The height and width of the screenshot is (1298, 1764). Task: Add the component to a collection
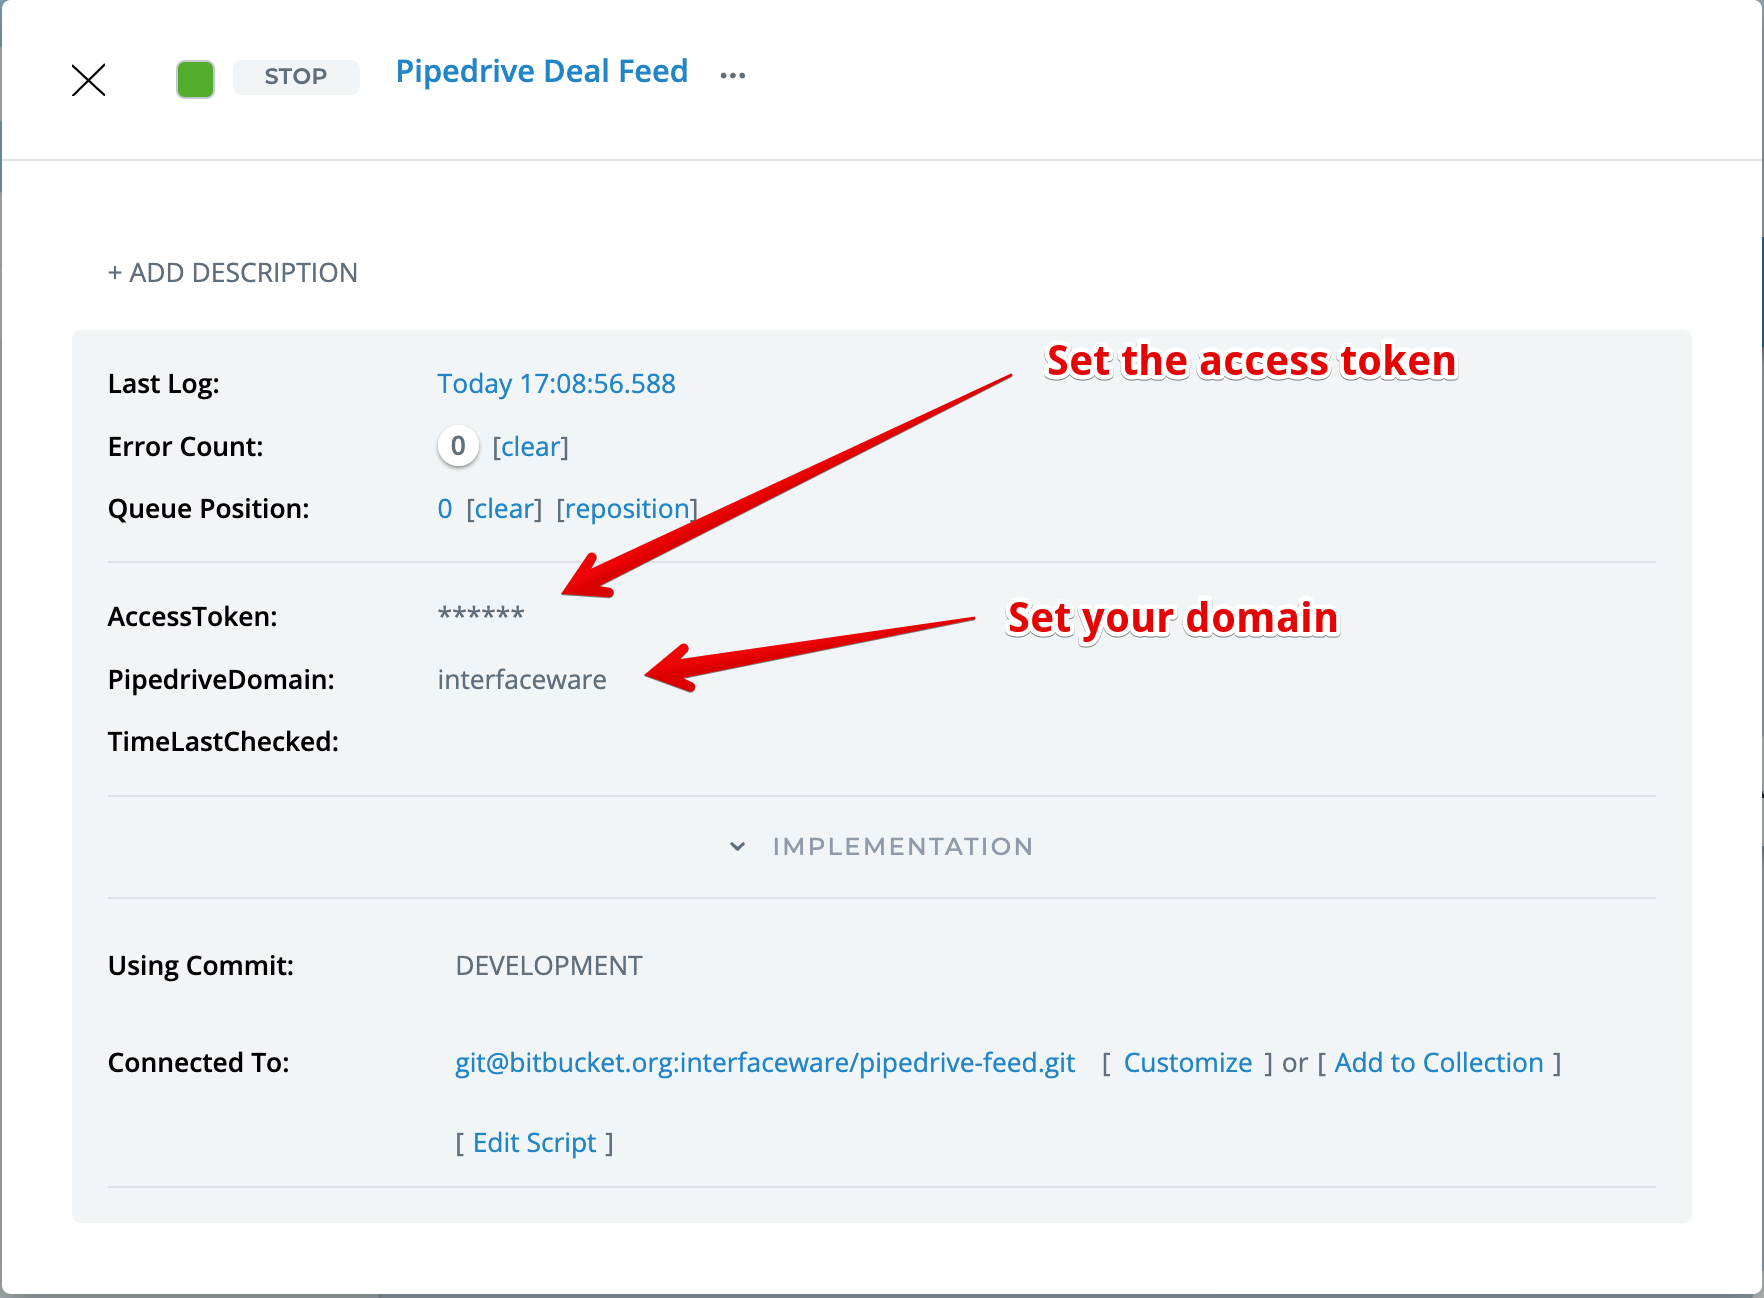tap(1438, 1063)
